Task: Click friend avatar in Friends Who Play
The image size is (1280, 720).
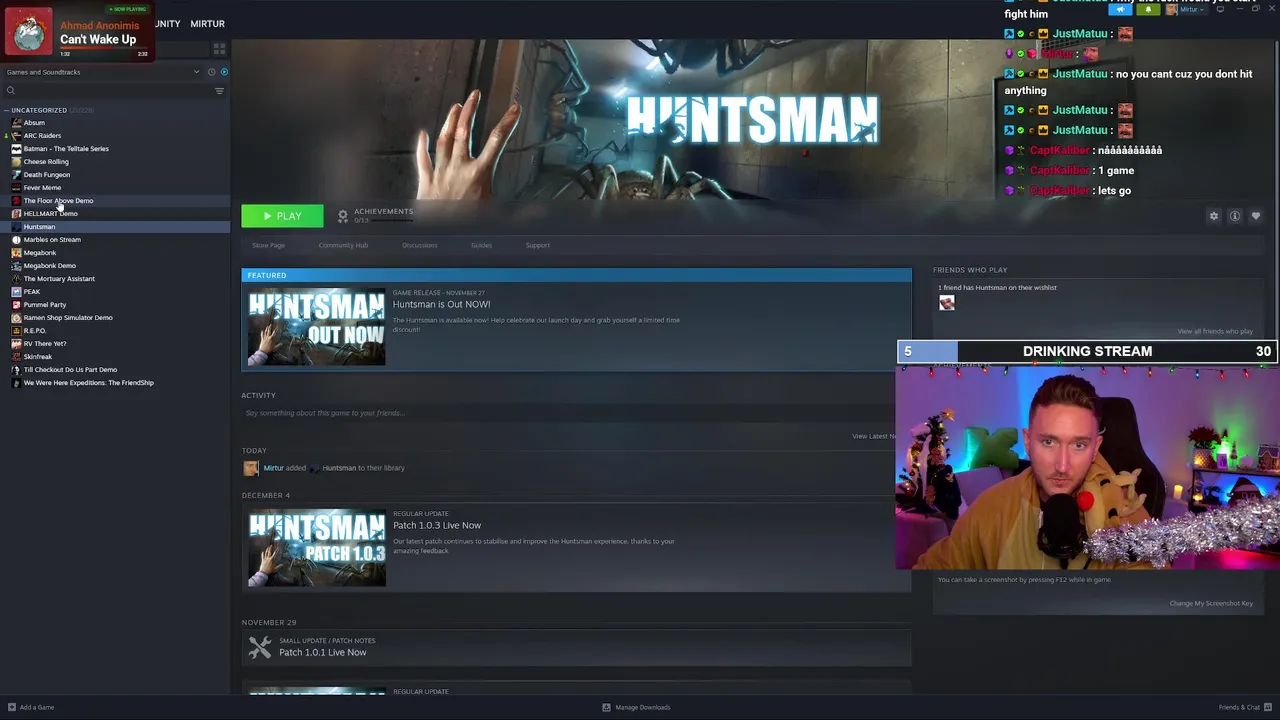Action: pyautogui.click(x=947, y=303)
